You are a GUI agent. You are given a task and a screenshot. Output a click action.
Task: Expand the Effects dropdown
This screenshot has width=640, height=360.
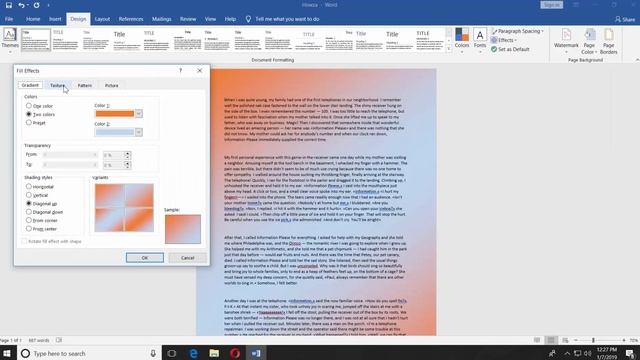pyautogui.click(x=515, y=40)
